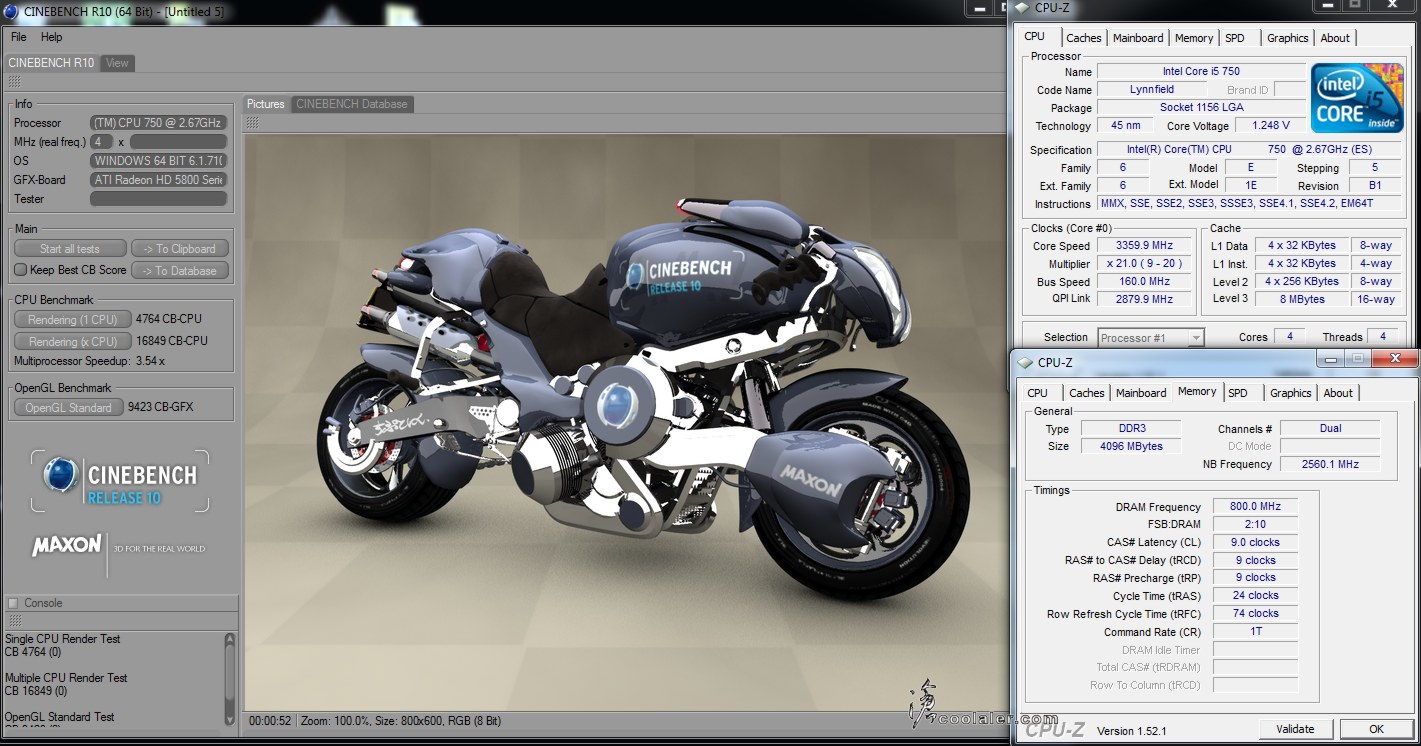Click the GFX-Board info field

tap(159, 180)
